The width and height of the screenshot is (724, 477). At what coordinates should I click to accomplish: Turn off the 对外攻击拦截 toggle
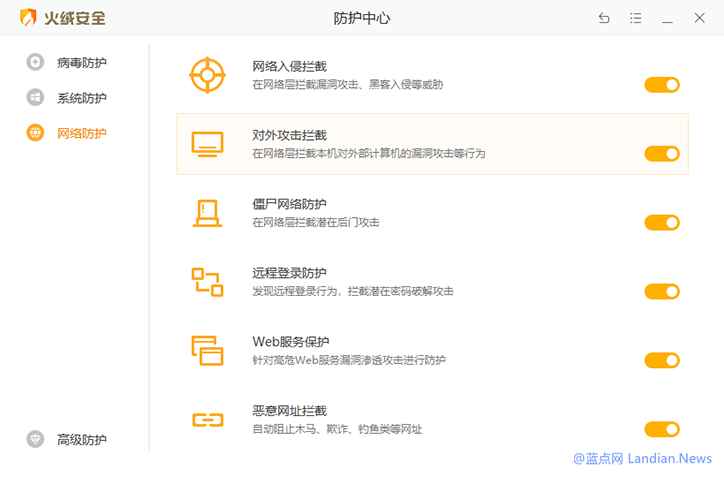click(661, 154)
